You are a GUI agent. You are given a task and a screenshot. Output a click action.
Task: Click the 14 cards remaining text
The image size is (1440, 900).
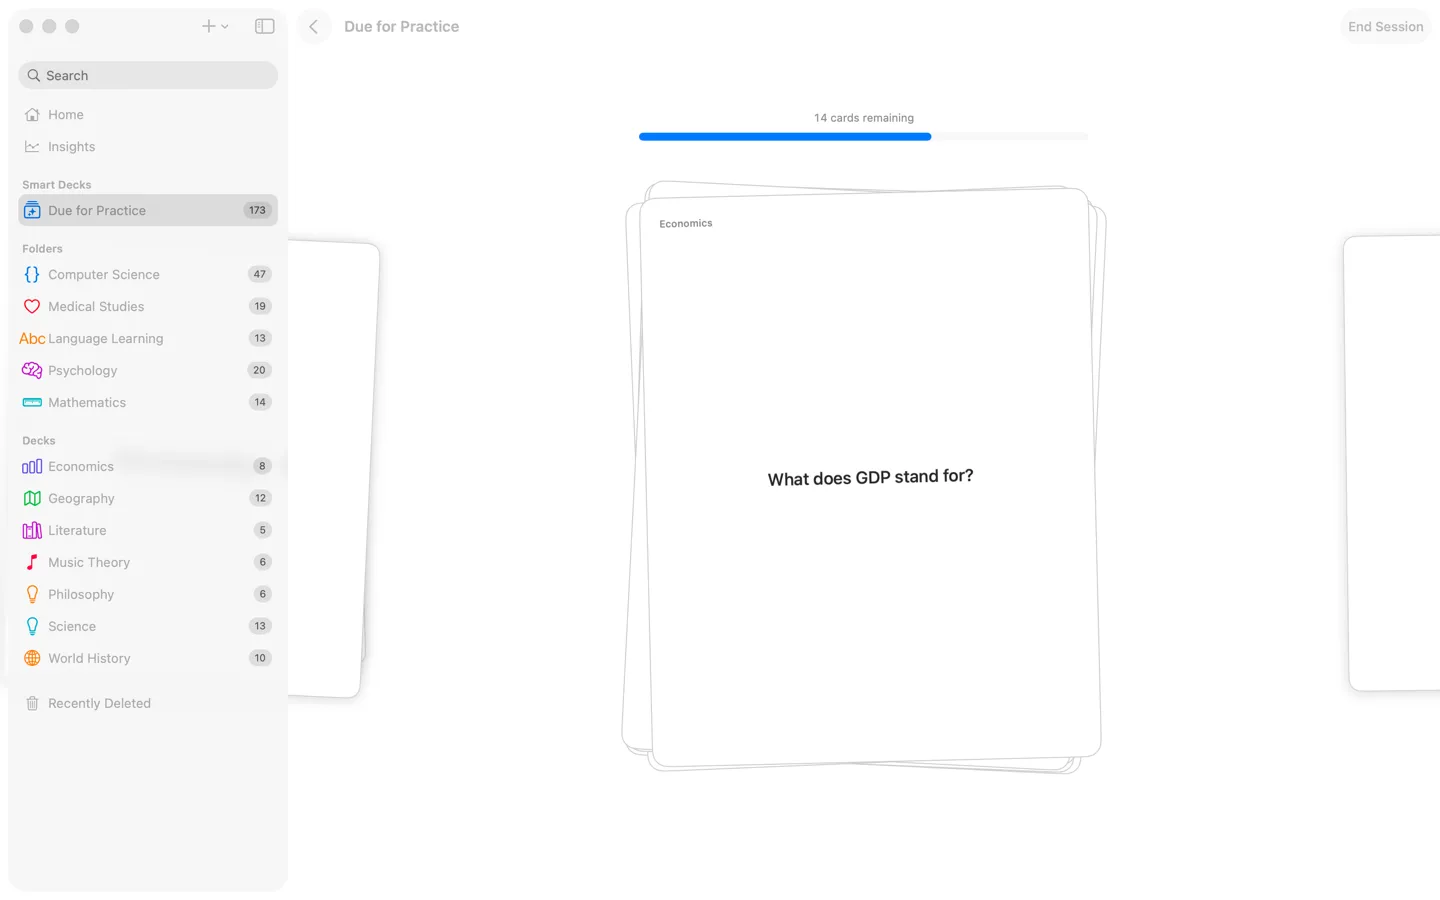864,118
